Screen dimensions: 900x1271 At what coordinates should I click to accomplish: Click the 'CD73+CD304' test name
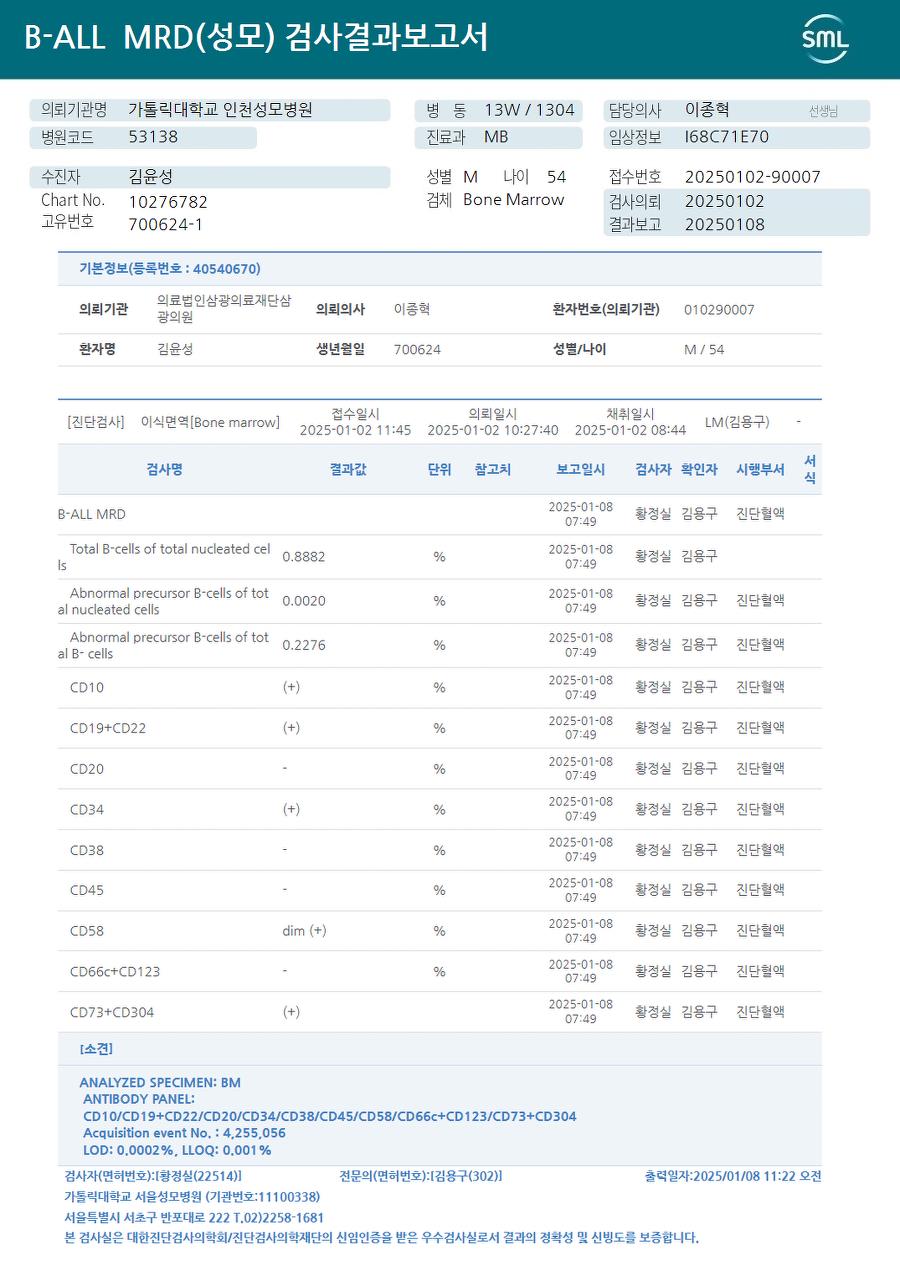(112, 1012)
